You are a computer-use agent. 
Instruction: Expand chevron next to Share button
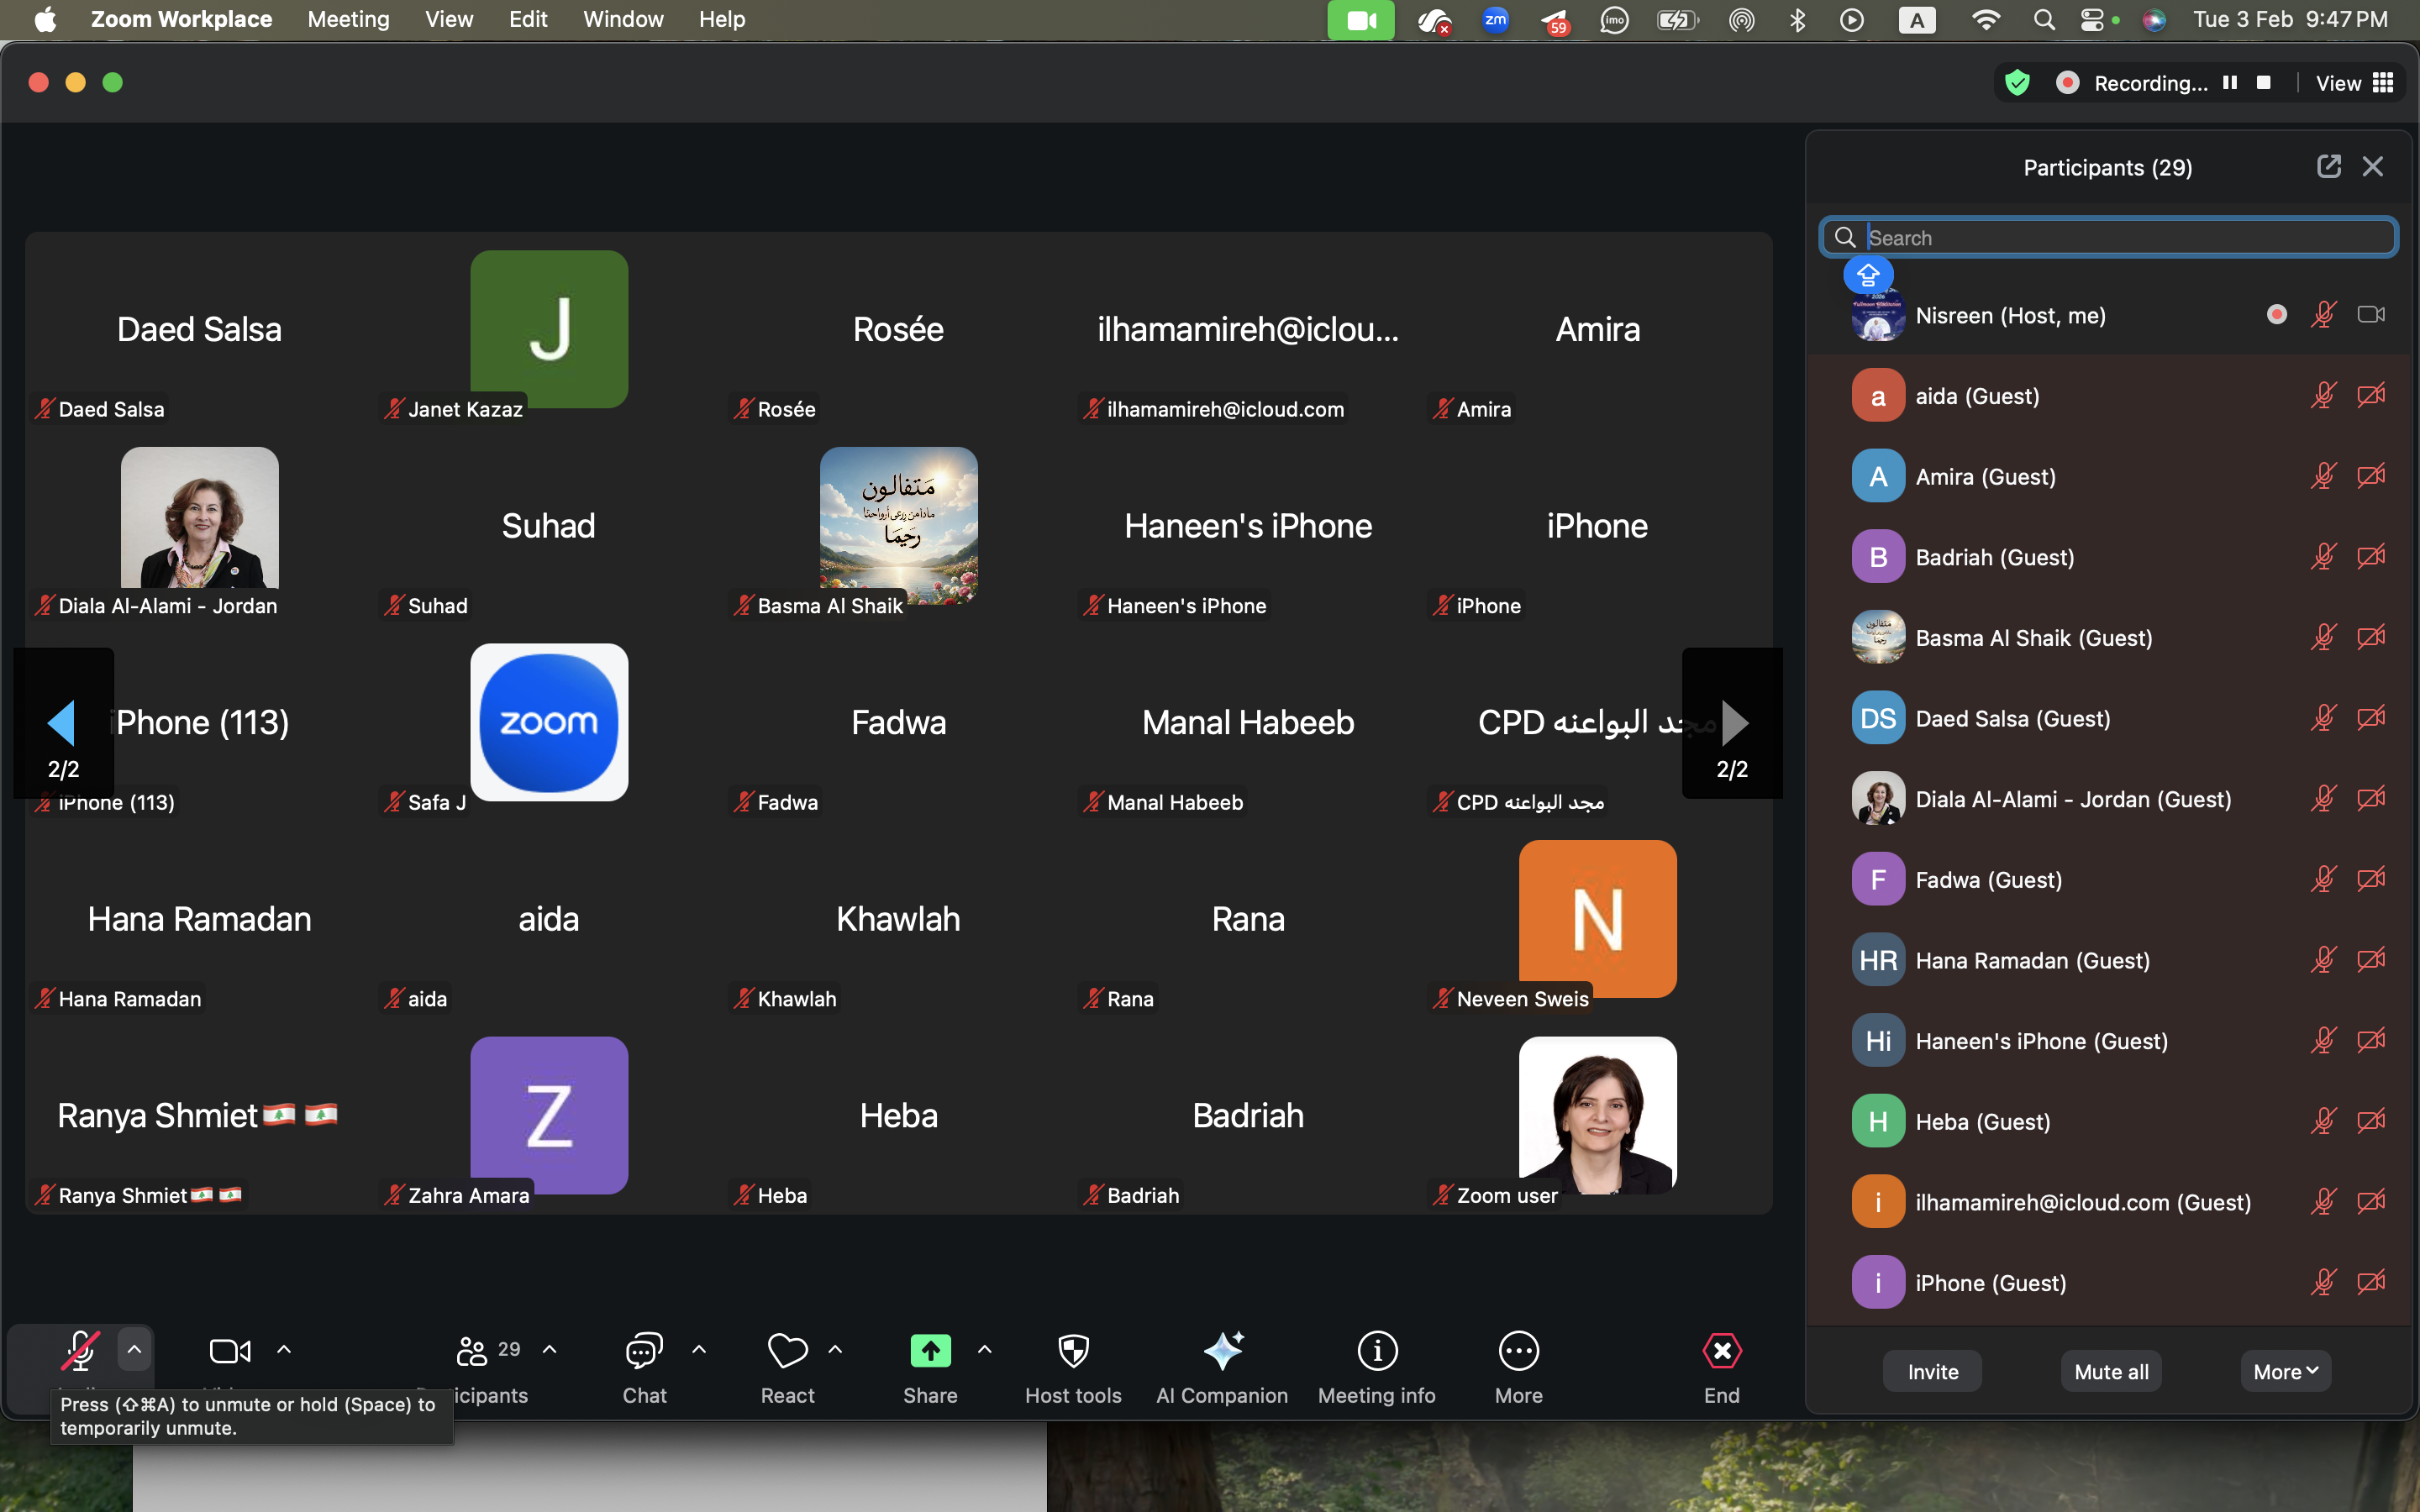pos(985,1350)
